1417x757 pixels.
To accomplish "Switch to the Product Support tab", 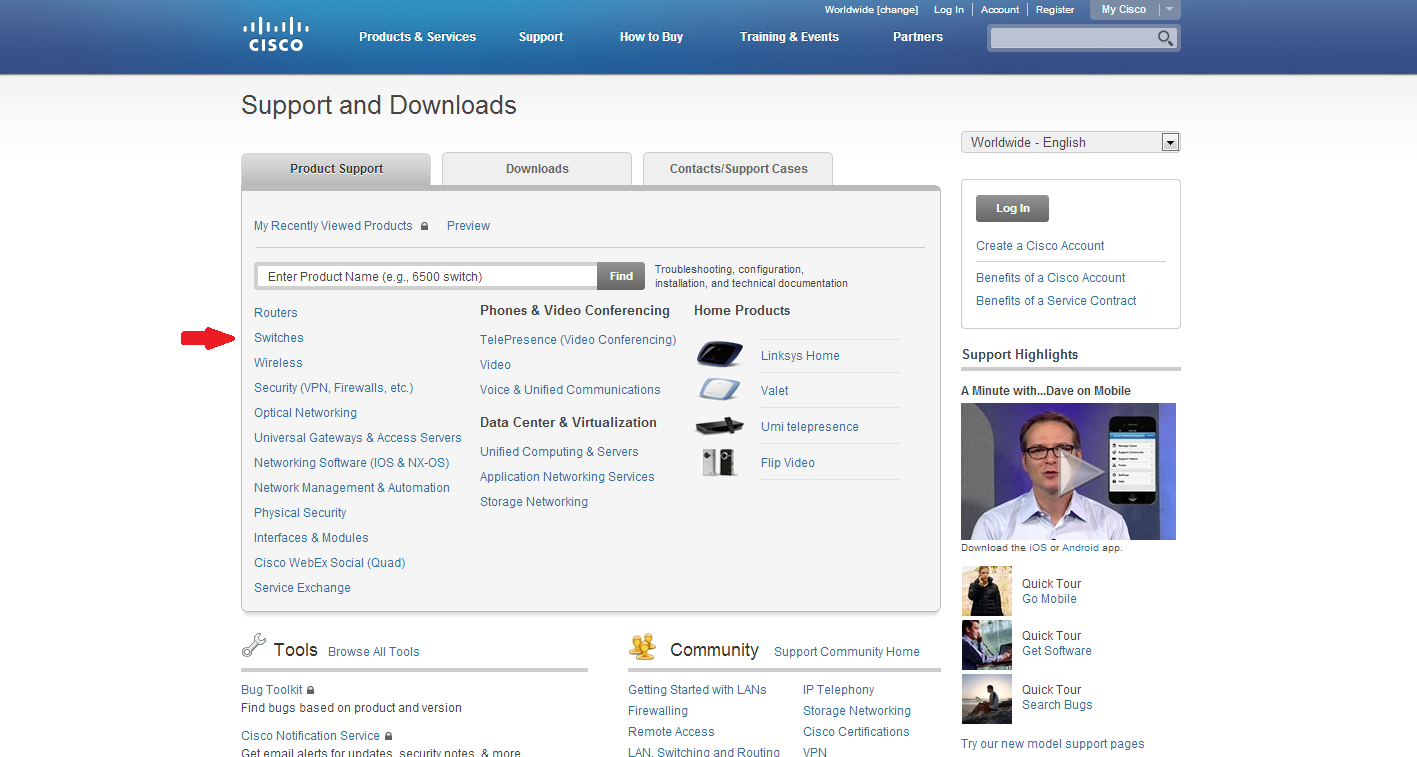I will 336,169.
